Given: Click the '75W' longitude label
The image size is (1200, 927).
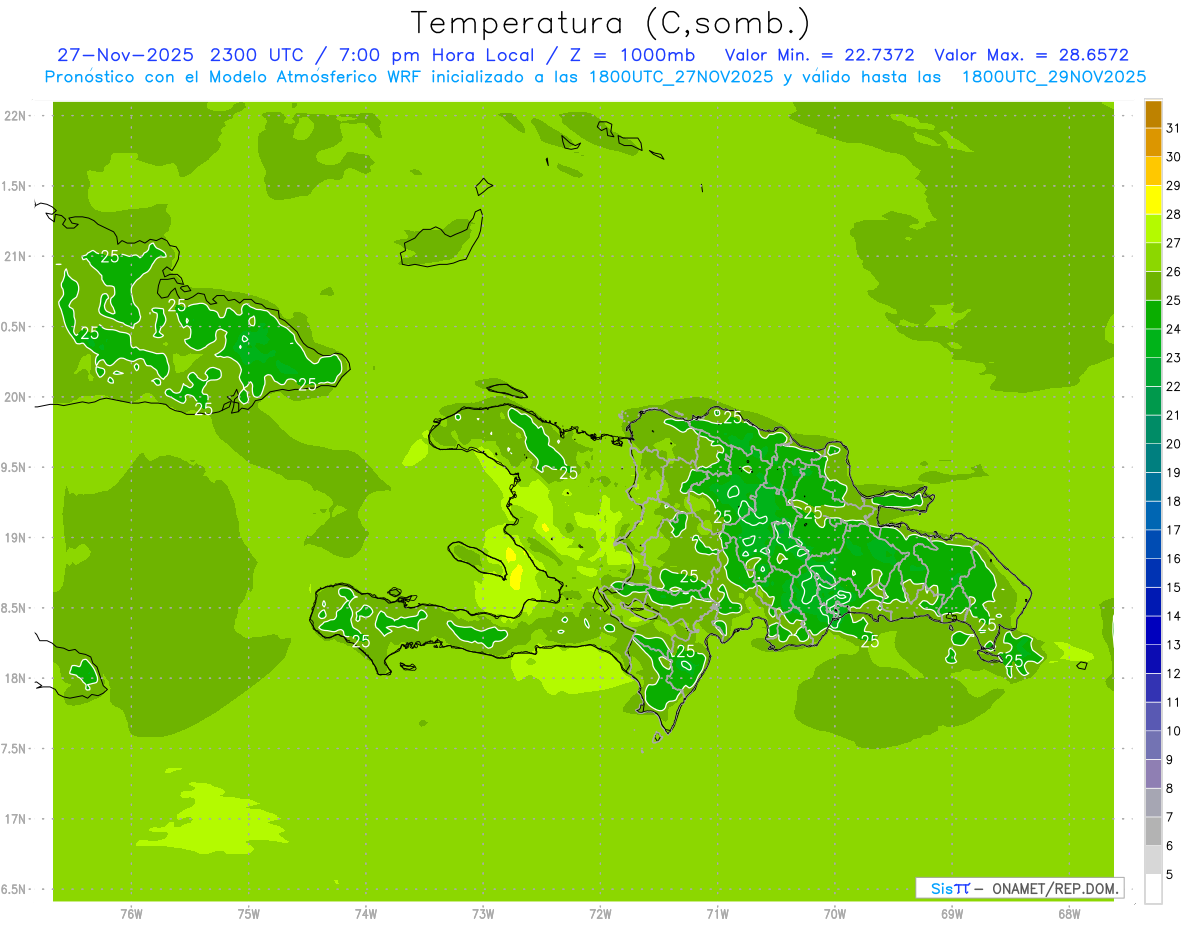Looking at the screenshot, I should click(248, 914).
